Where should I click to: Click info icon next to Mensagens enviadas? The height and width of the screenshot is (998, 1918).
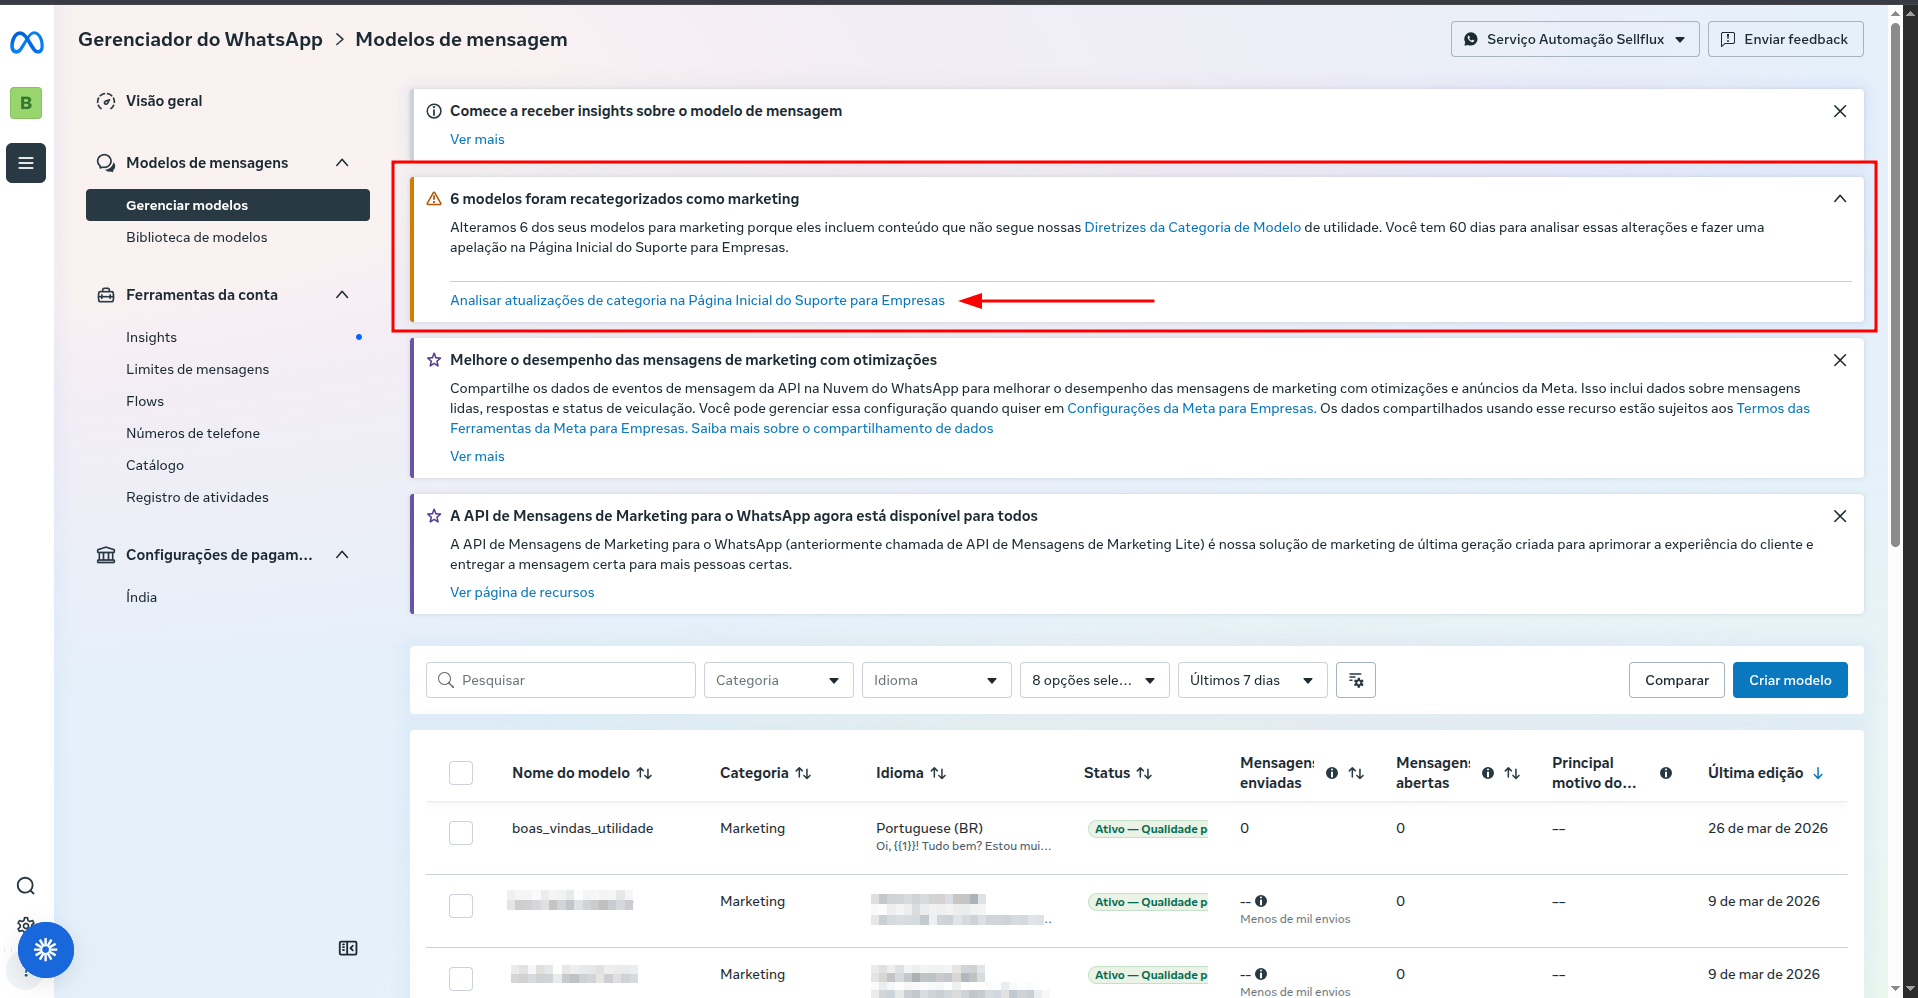coord(1332,773)
